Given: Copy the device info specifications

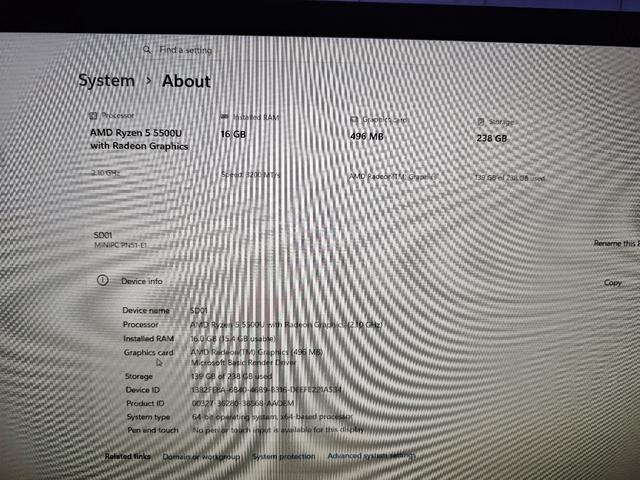Looking at the screenshot, I should pos(613,282).
